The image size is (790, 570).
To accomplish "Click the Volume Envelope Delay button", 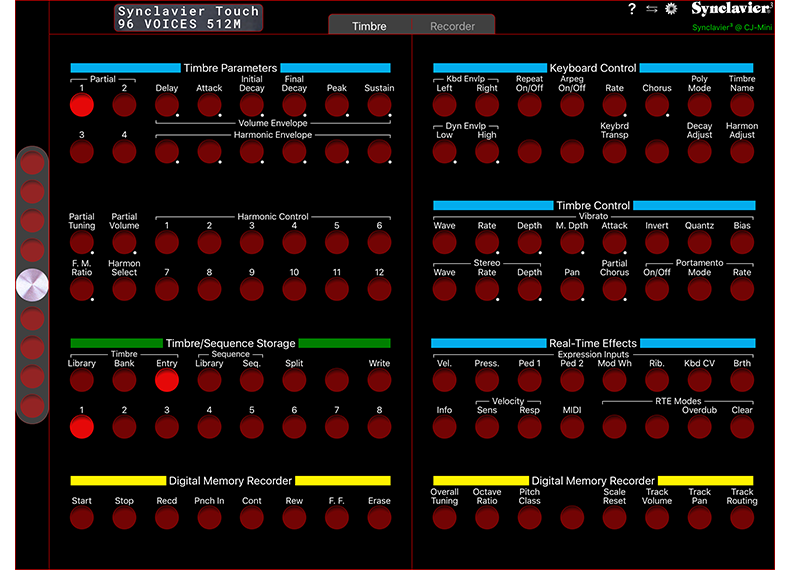I will tap(167, 105).
